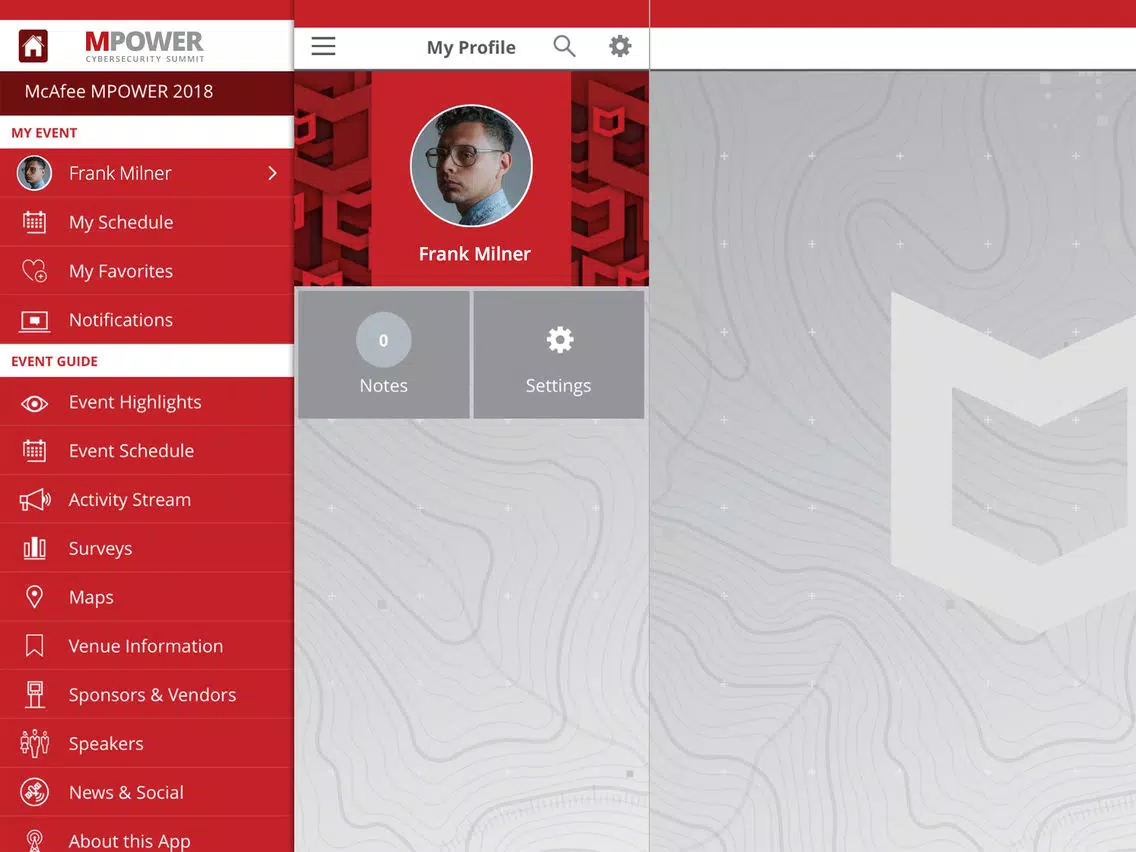Expand Frank Milner chevron arrow
The width and height of the screenshot is (1136, 852).
pos(272,173)
